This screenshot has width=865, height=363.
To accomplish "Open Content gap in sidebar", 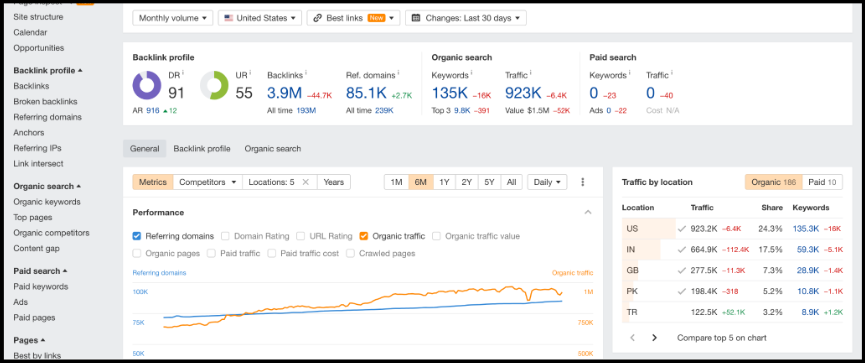I will (x=36, y=248).
